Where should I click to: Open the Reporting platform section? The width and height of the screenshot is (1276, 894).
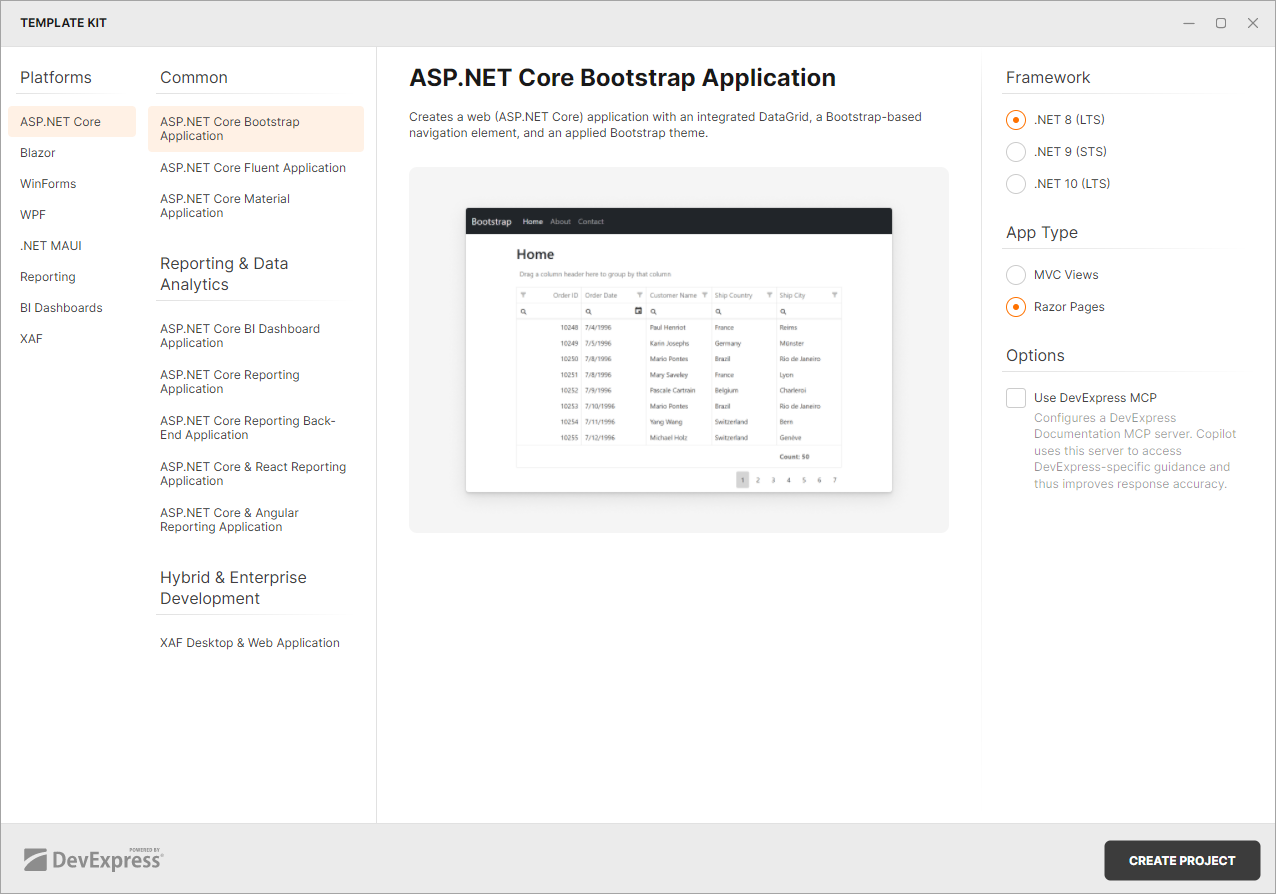(x=47, y=276)
